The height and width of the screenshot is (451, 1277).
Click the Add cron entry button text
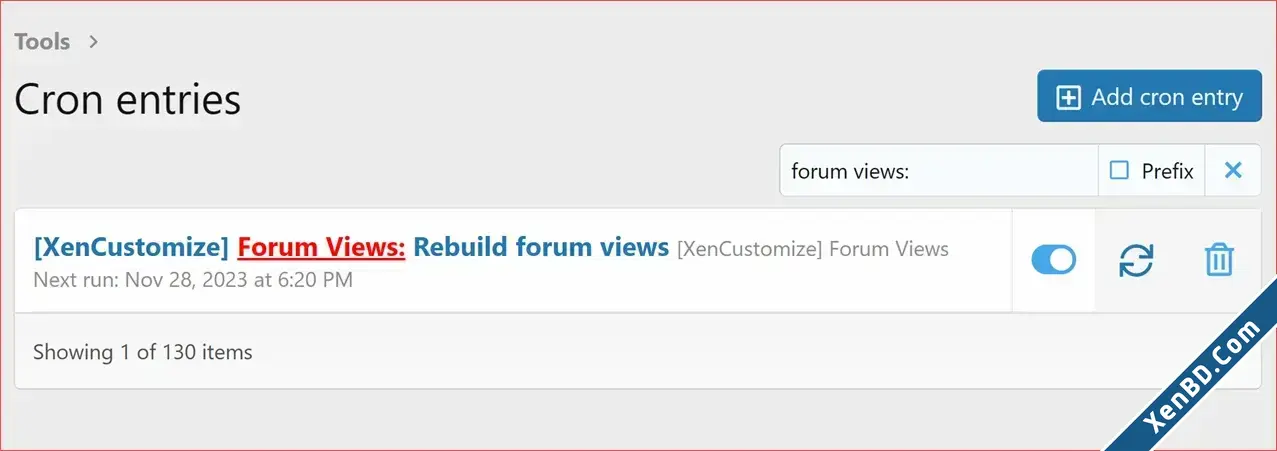[x=1167, y=97]
